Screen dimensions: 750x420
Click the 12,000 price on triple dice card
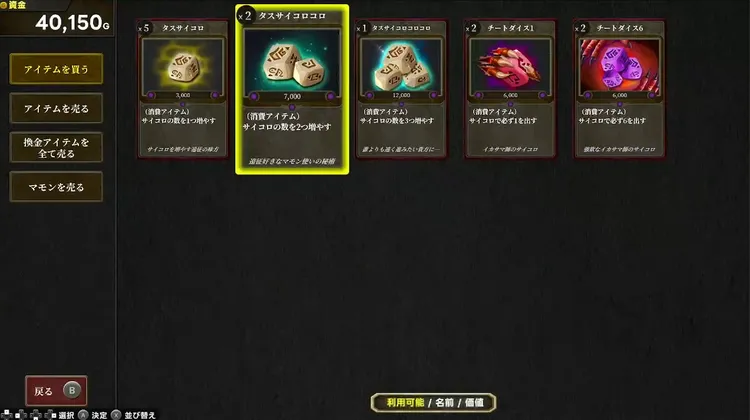401,95
